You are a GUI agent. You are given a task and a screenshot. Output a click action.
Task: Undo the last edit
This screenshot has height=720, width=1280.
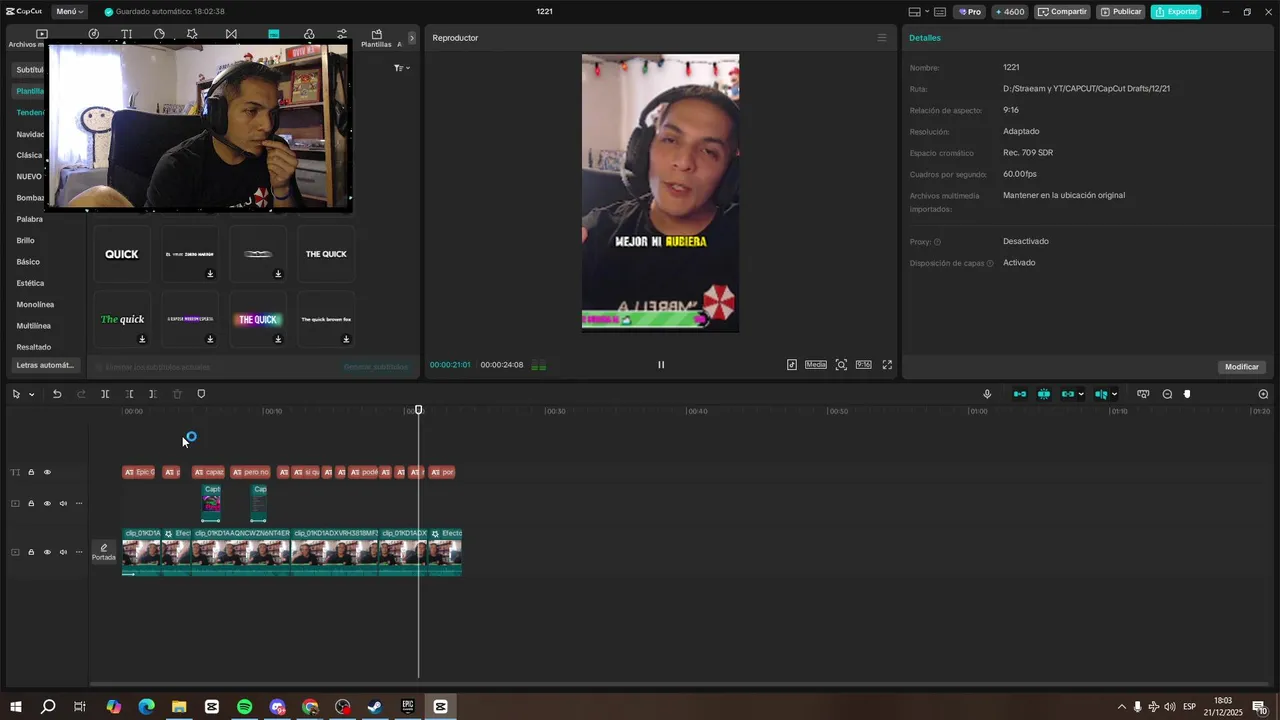pyautogui.click(x=57, y=394)
